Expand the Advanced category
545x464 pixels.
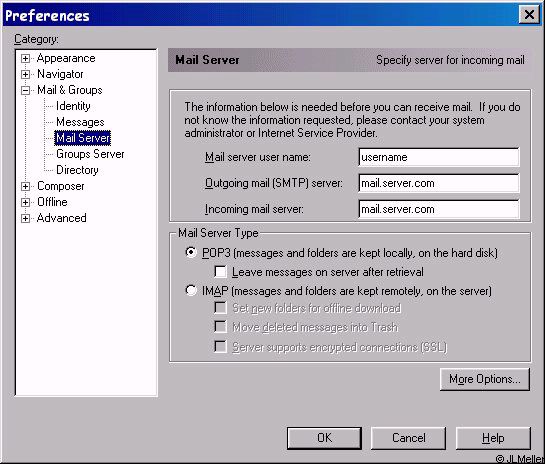coord(25,218)
